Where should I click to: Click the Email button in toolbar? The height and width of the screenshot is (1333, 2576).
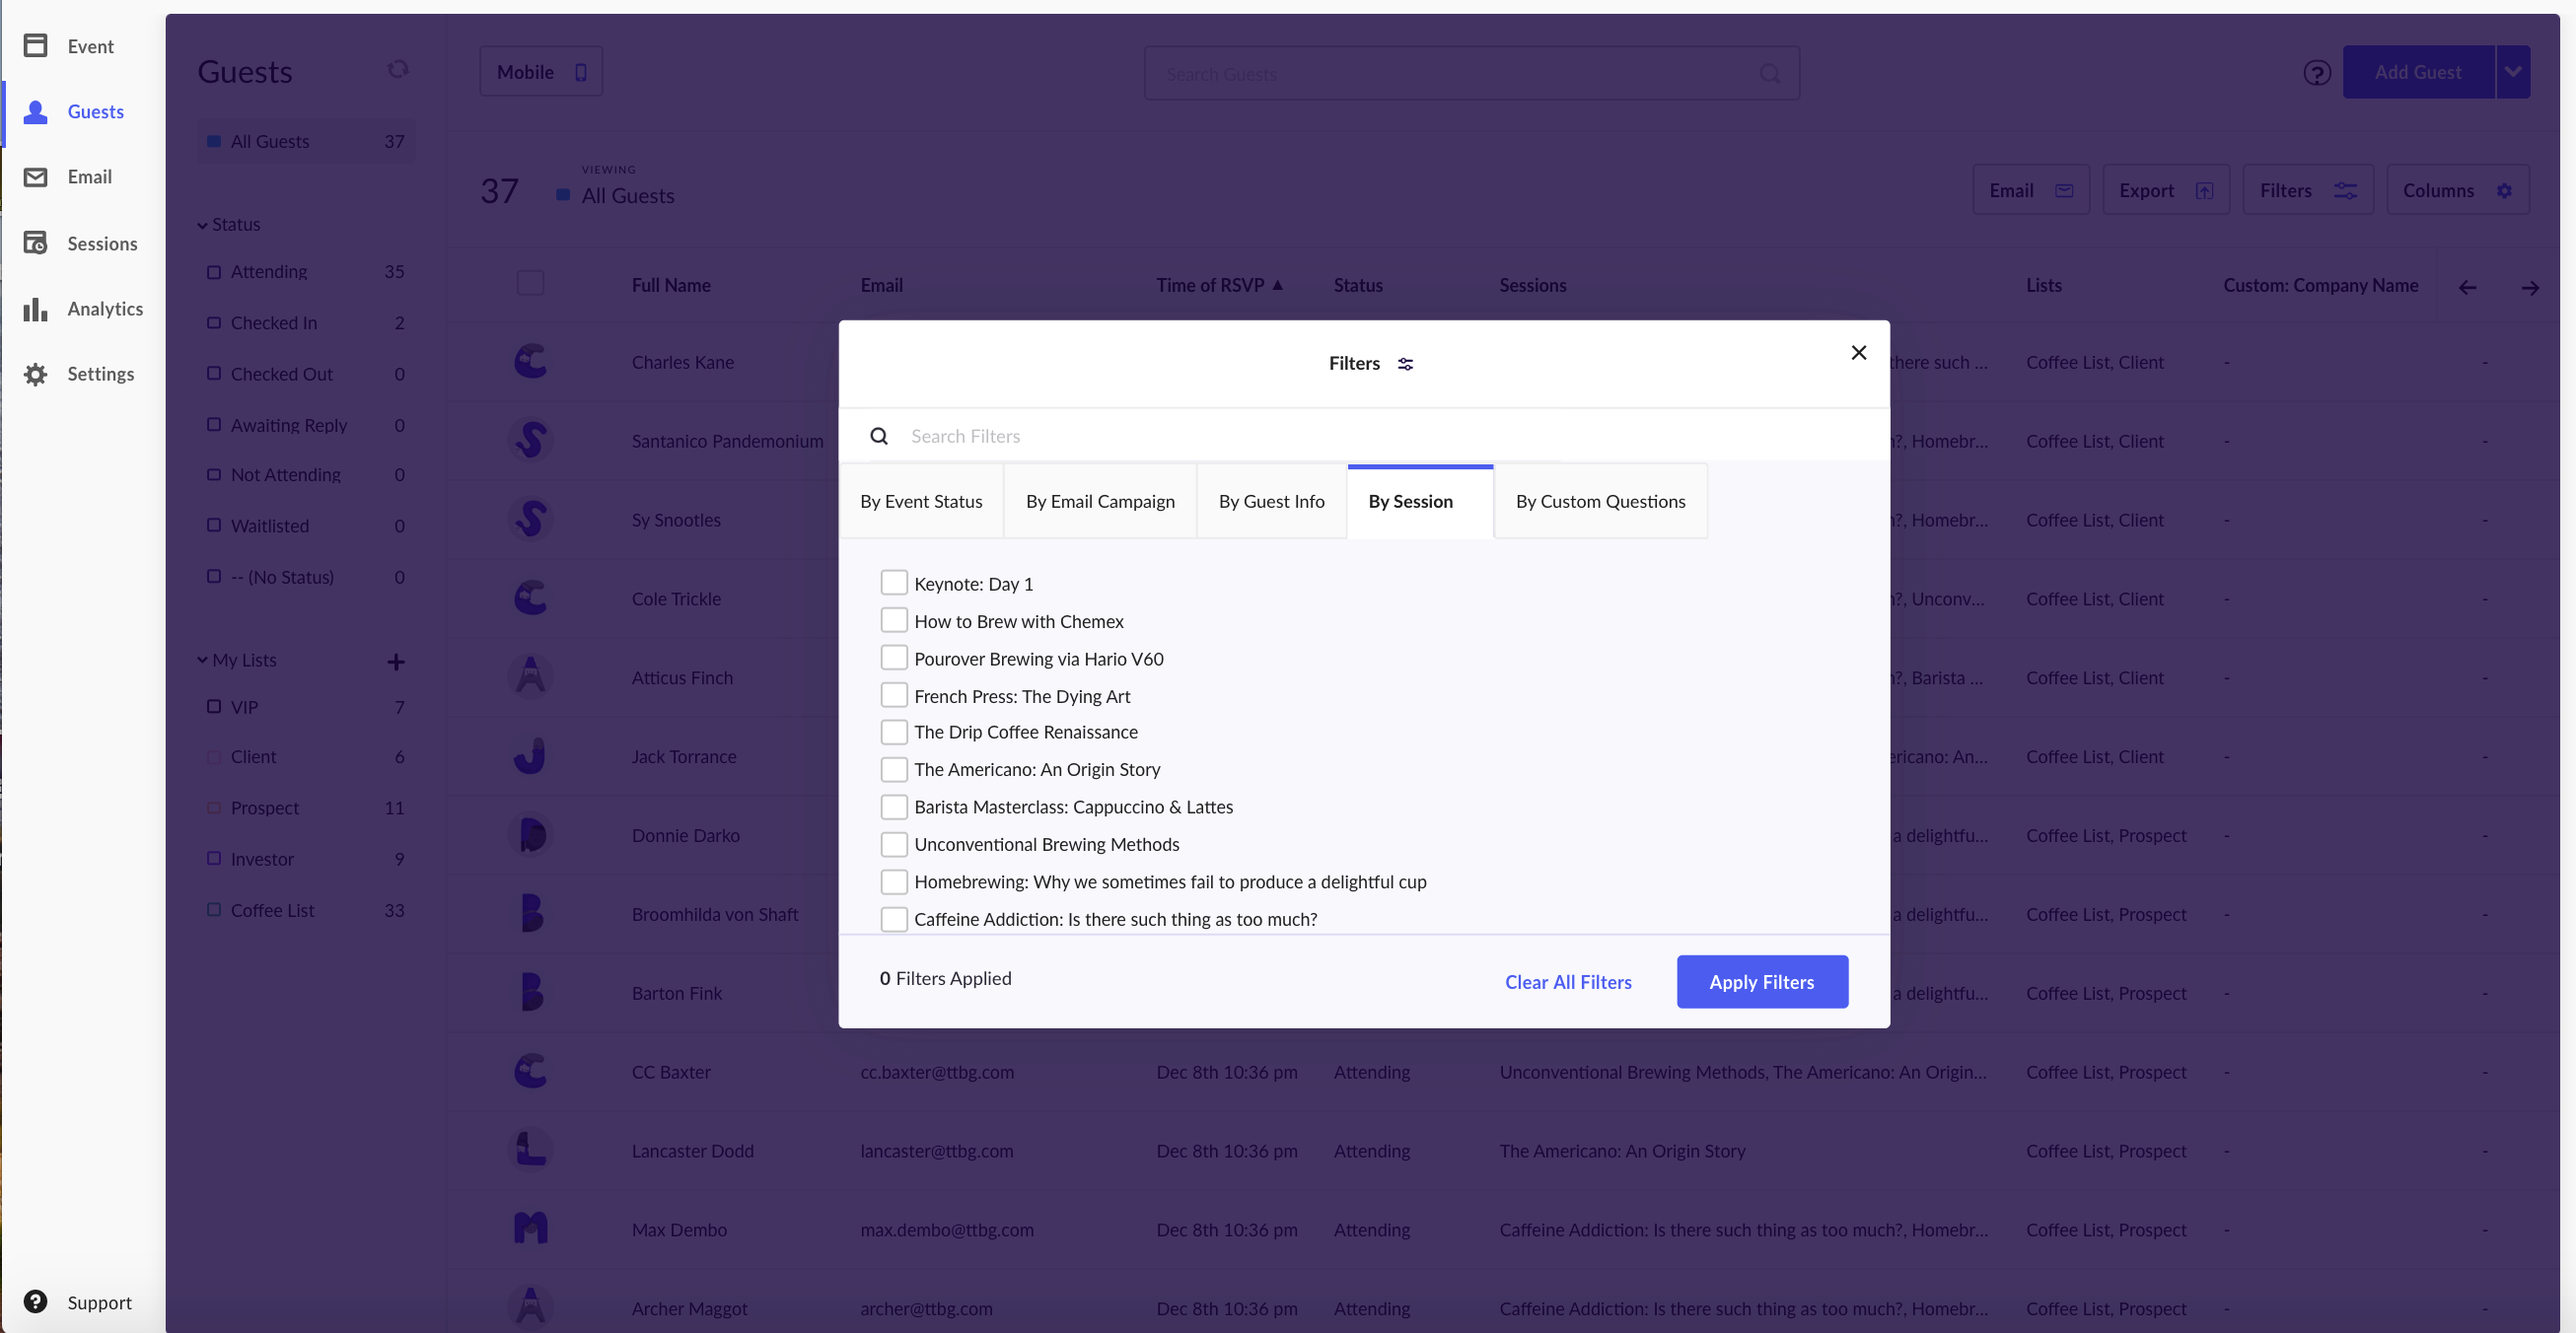point(2030,190)
